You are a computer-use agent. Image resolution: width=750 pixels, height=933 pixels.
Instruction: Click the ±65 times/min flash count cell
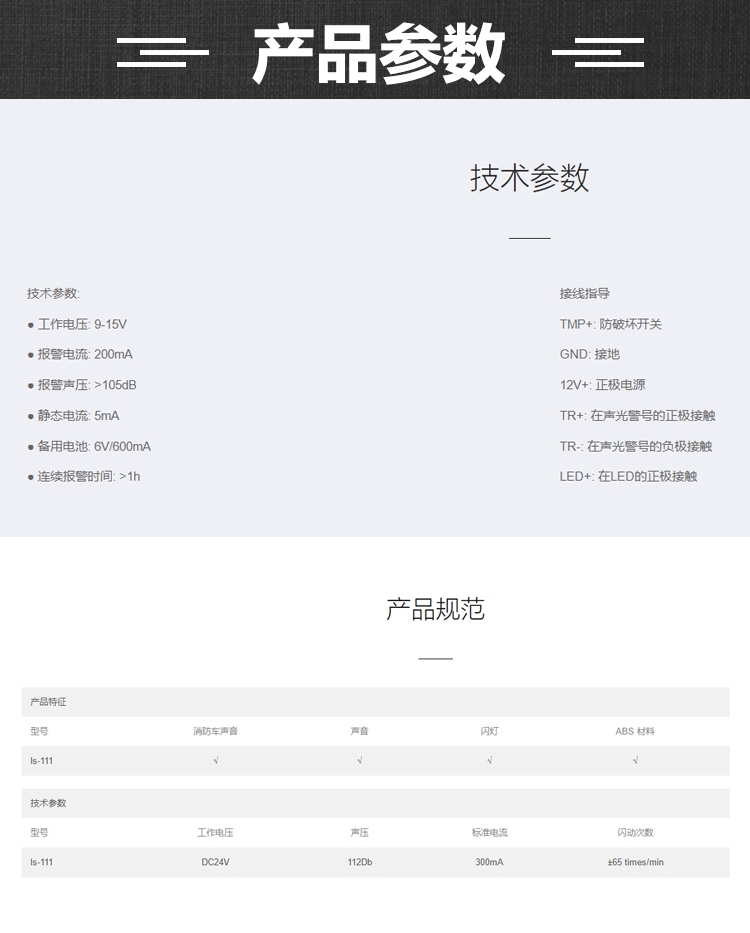tap(635, 862)
